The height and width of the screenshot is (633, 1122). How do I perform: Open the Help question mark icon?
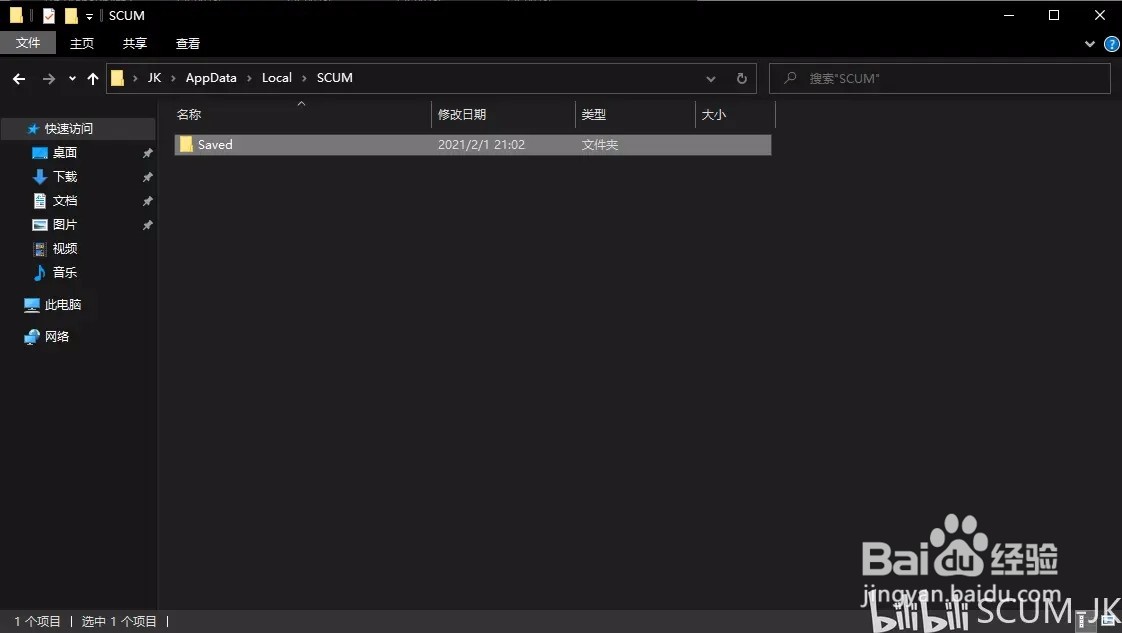(1111, 44)
